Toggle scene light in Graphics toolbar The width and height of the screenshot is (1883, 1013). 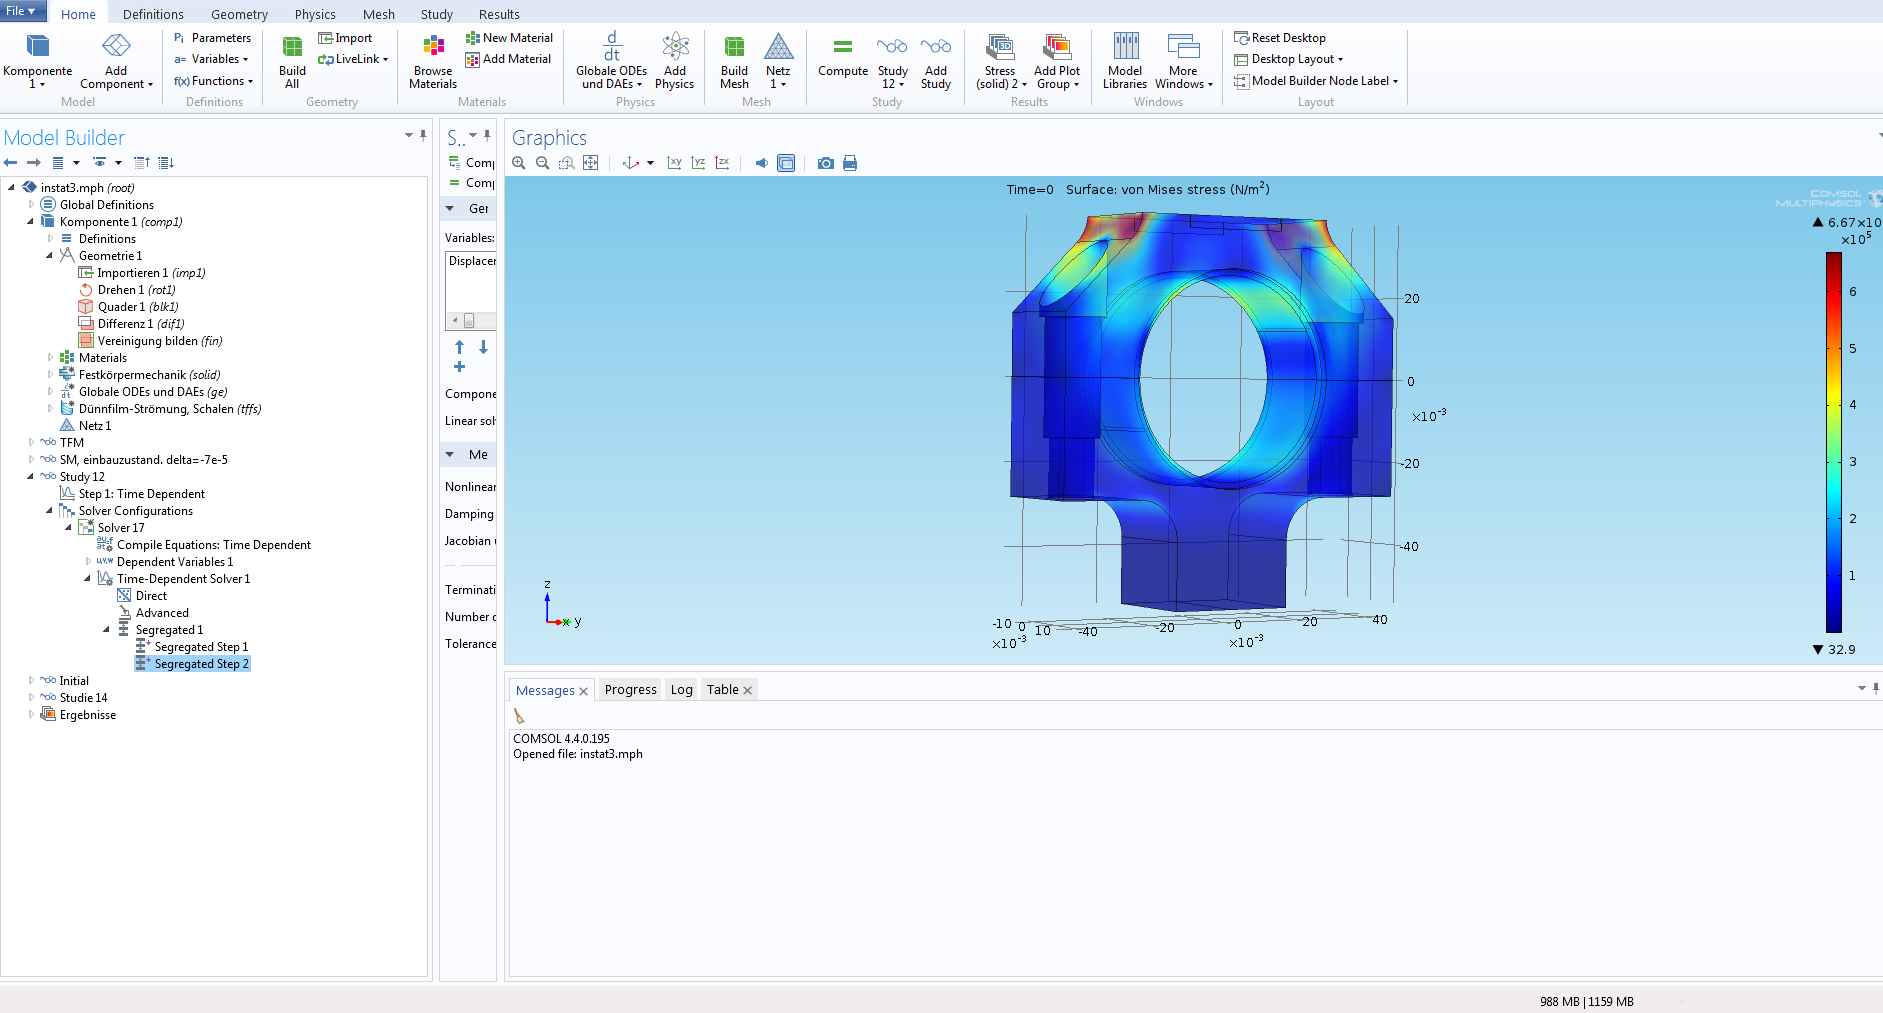point(761,163)
